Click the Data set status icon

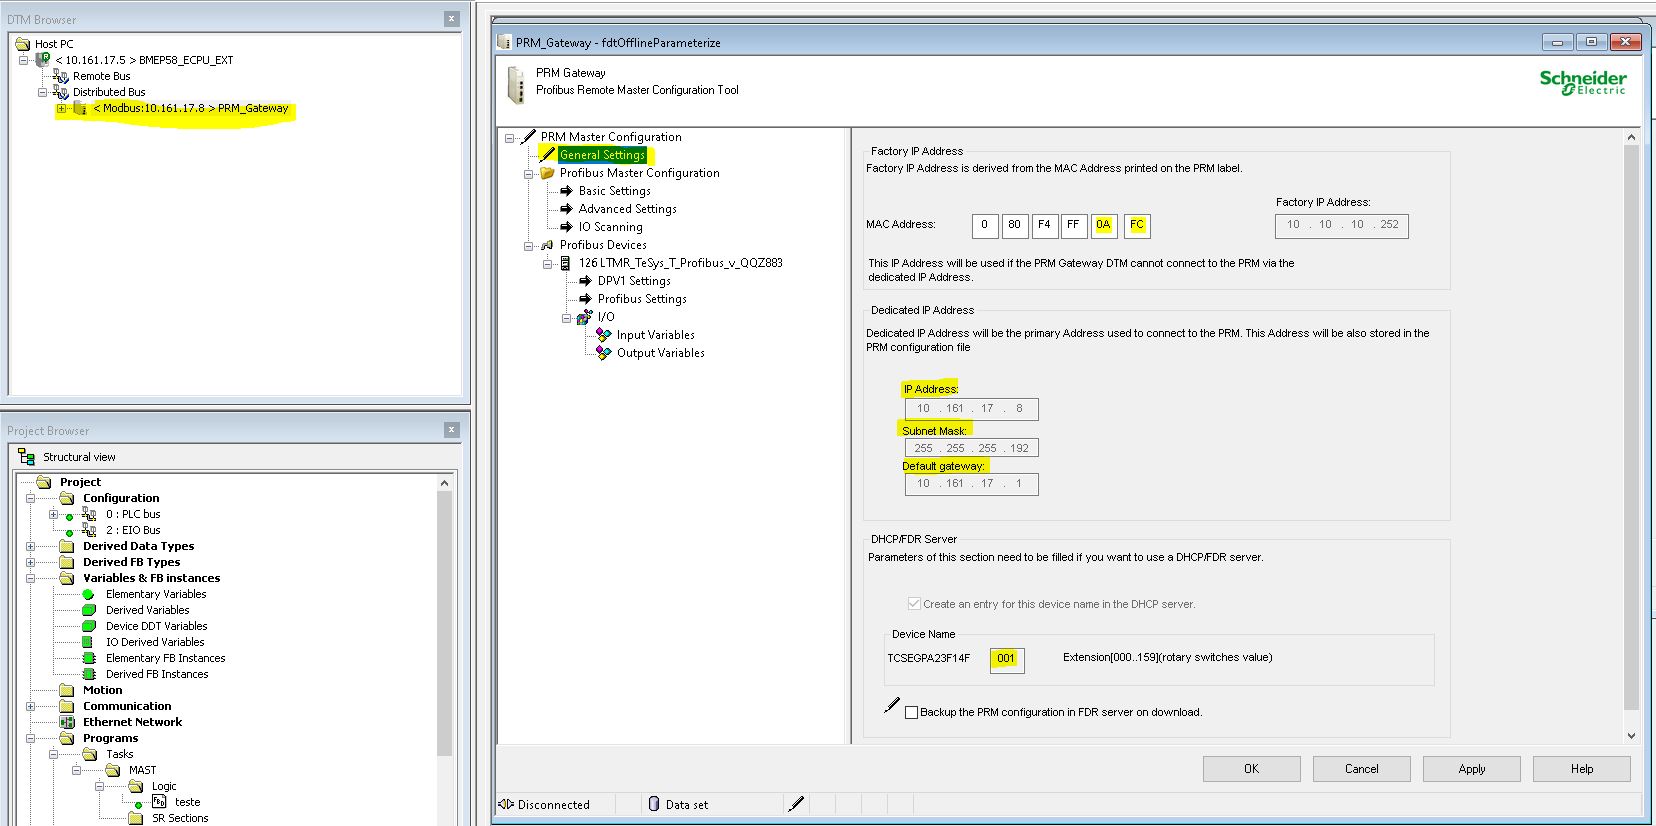(654, 804)
